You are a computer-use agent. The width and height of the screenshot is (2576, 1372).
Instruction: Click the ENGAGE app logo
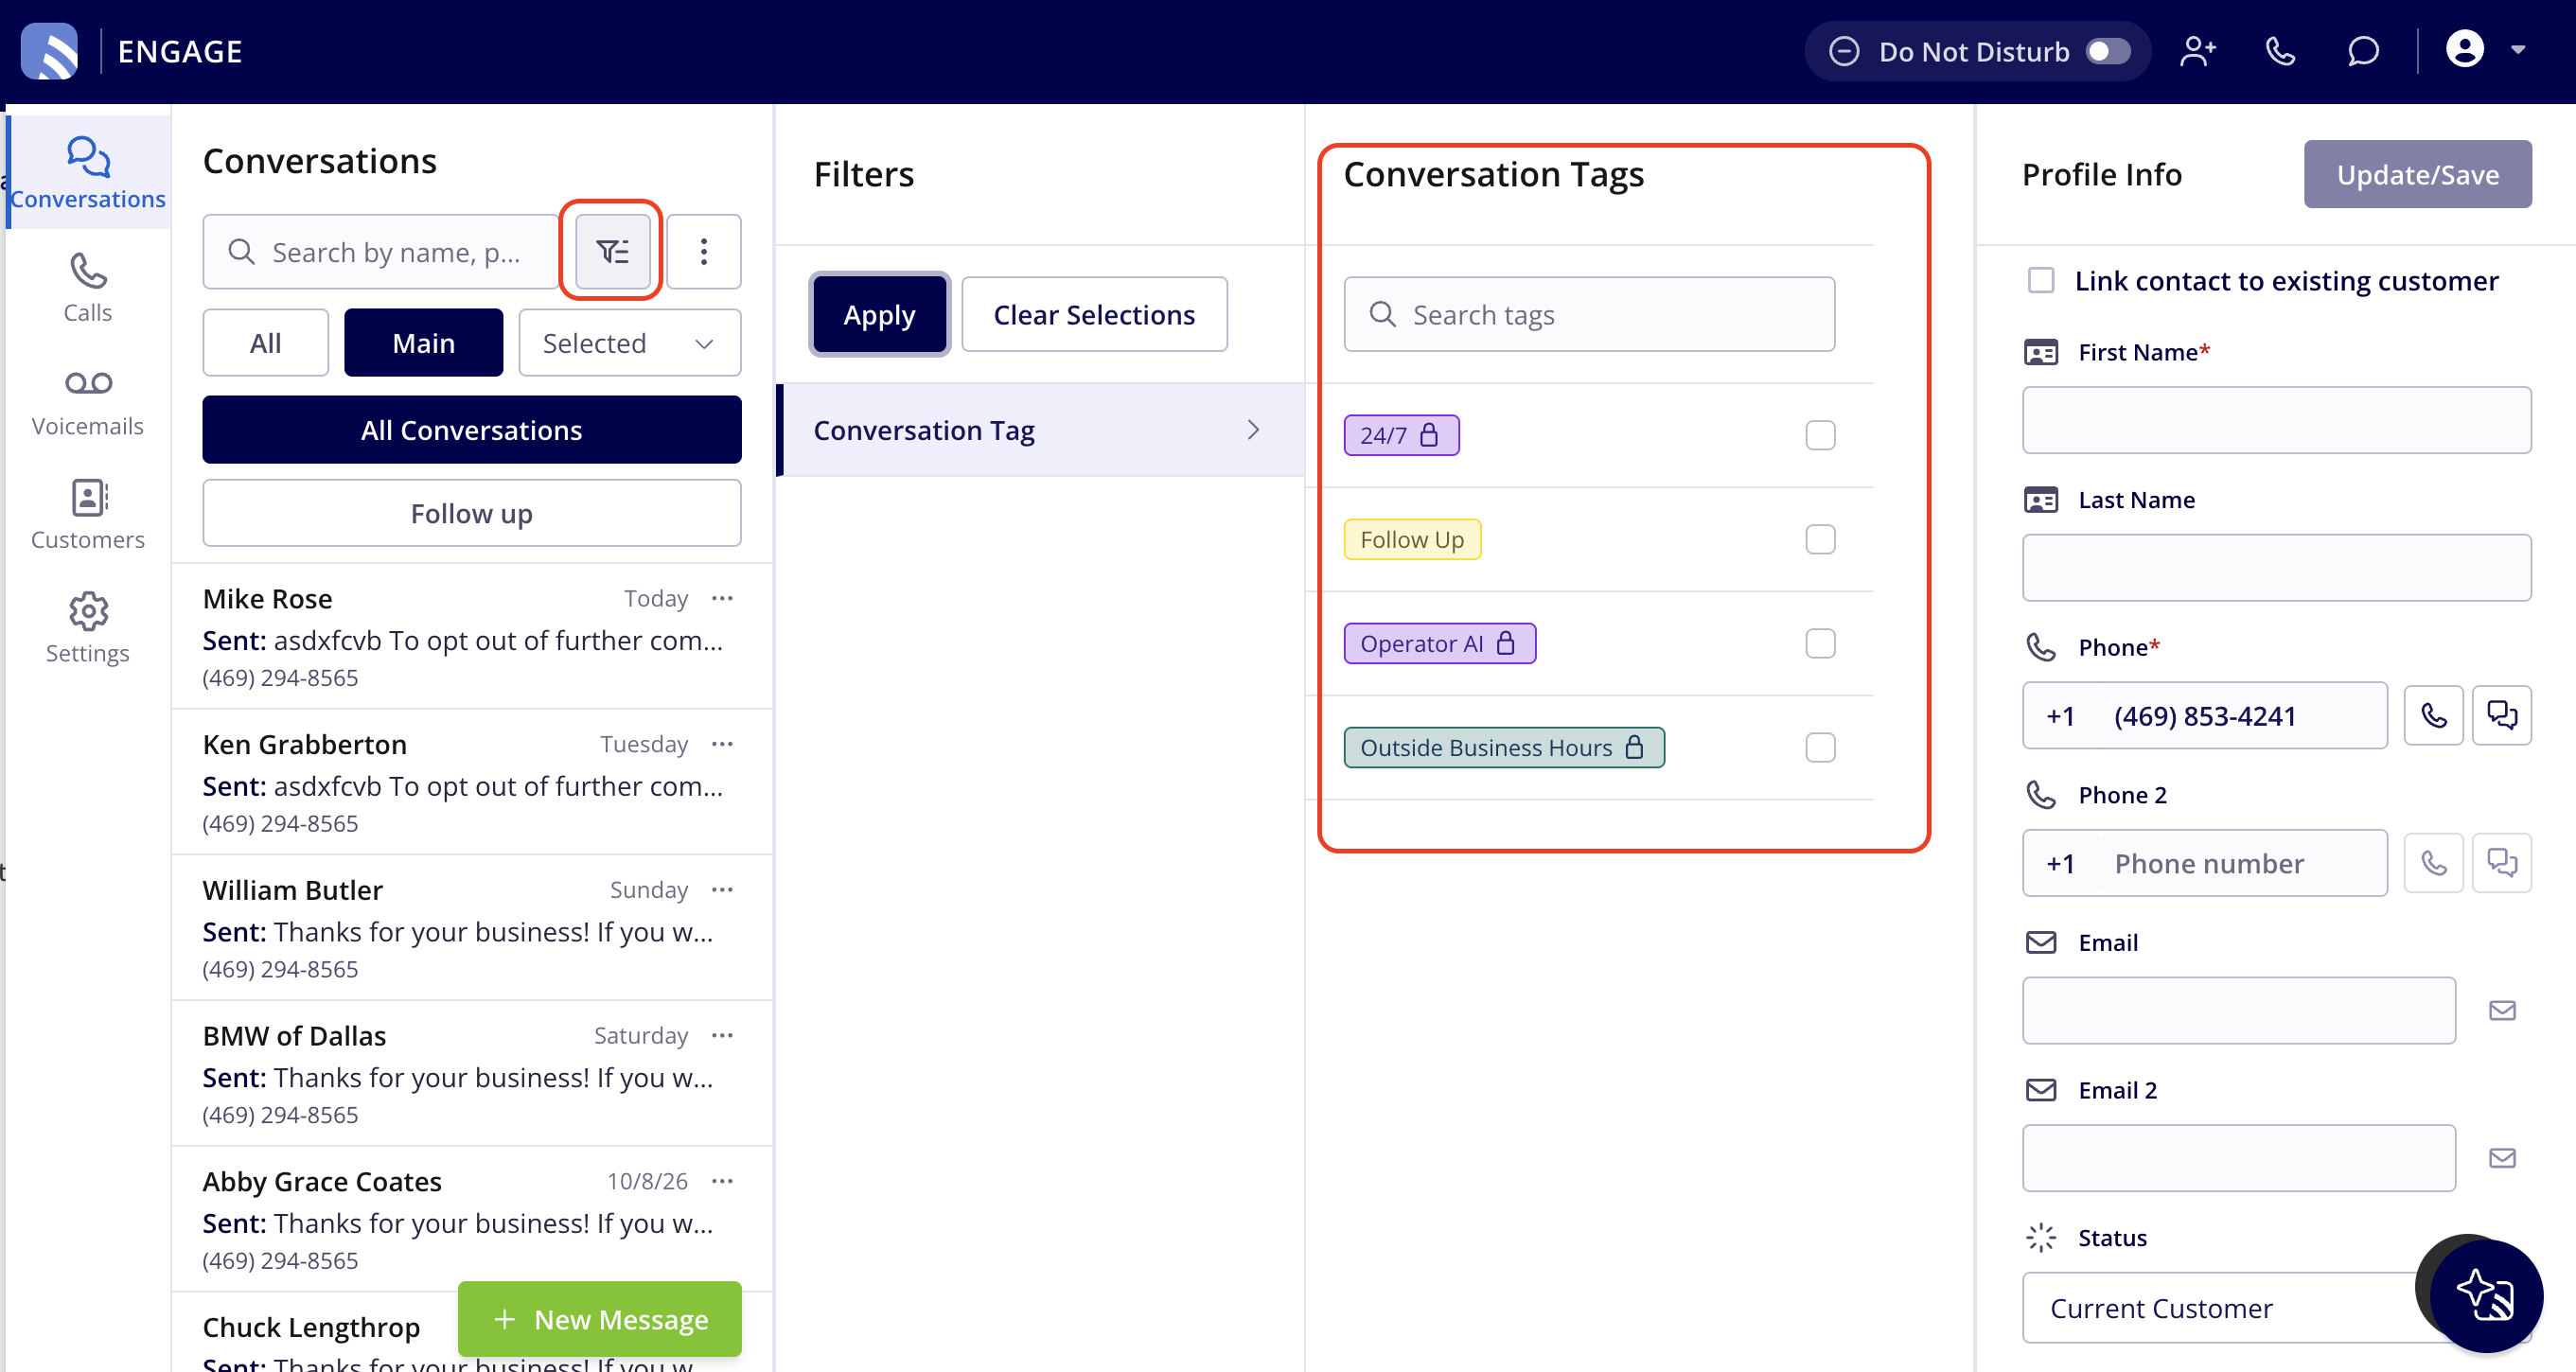[x=50, y=51]
